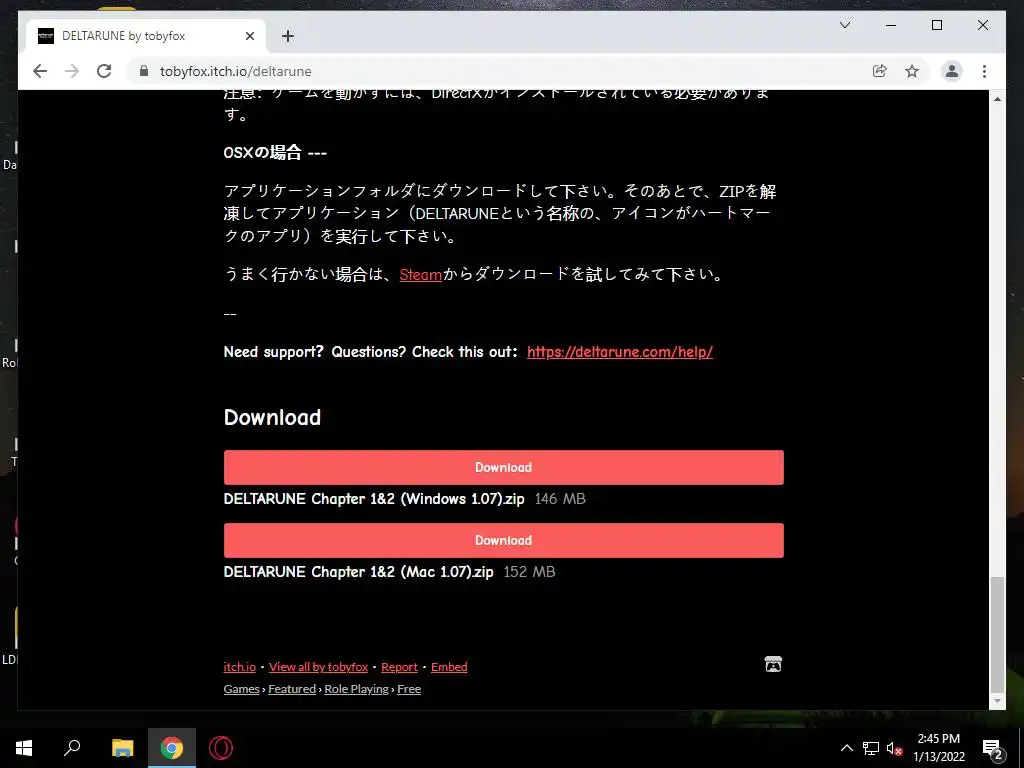Open Windows taskbar search

click(x=72, y=748)
